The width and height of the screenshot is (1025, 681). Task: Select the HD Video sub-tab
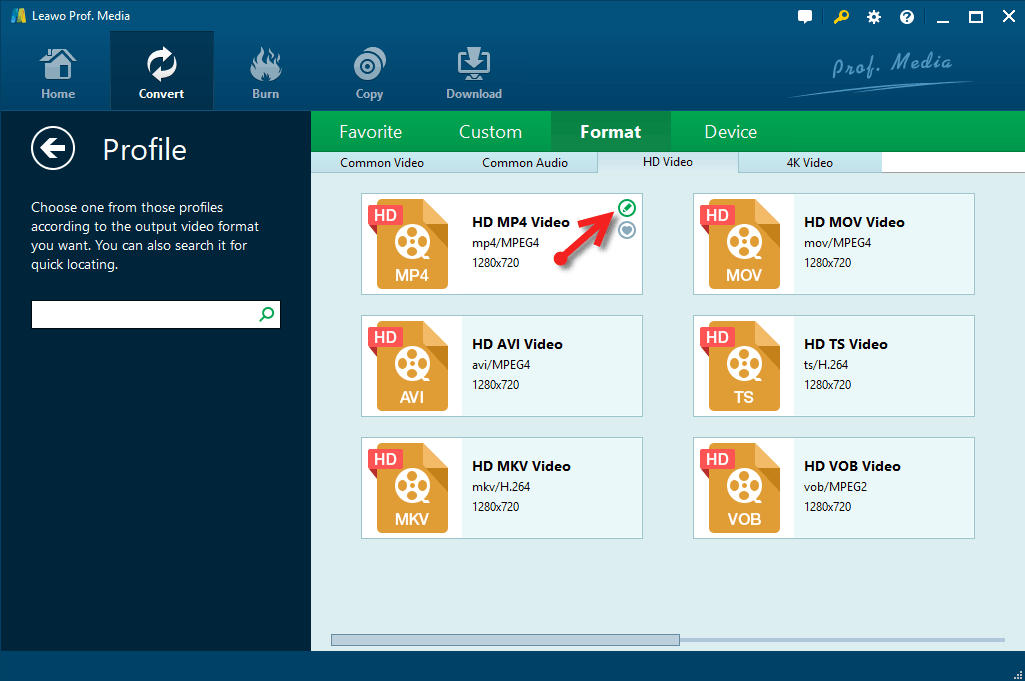pyautogui.click(x=667, y=162)
